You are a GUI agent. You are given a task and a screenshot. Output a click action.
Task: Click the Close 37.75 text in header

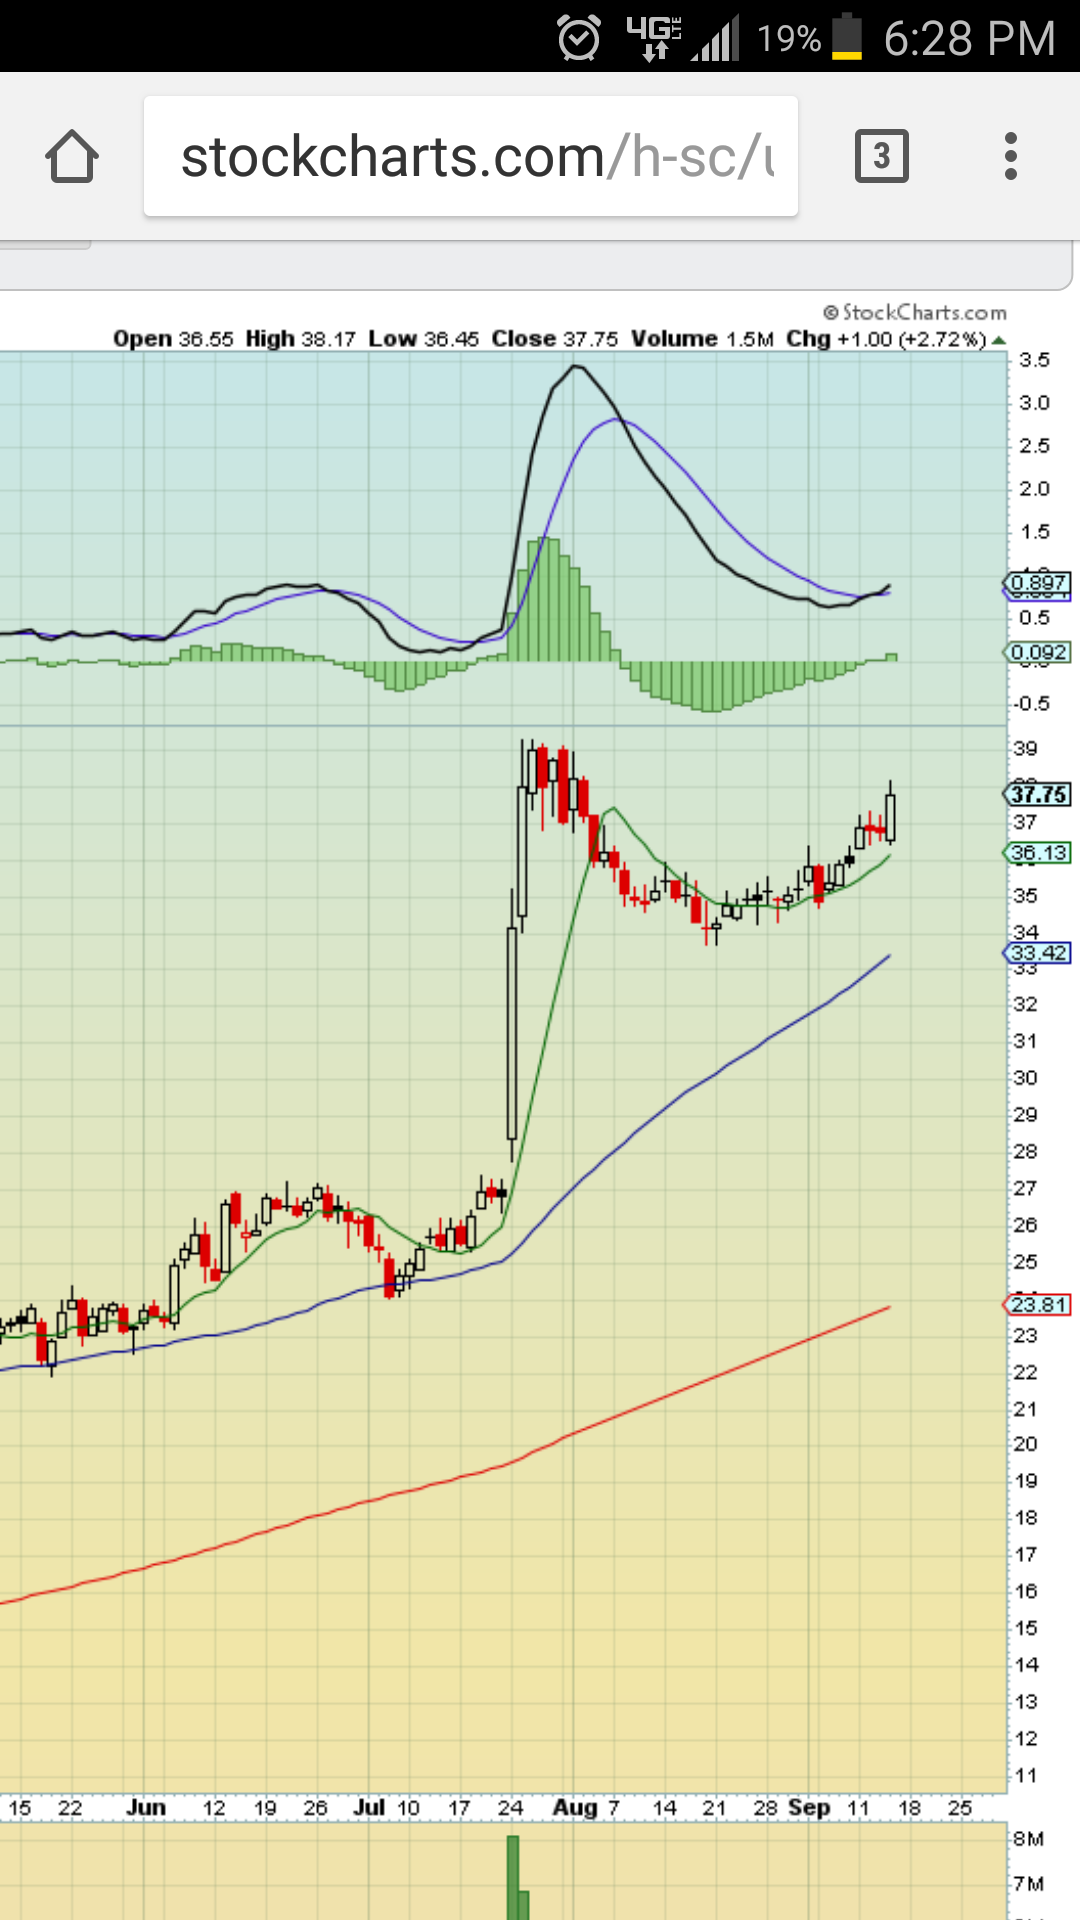click(555, 339)
